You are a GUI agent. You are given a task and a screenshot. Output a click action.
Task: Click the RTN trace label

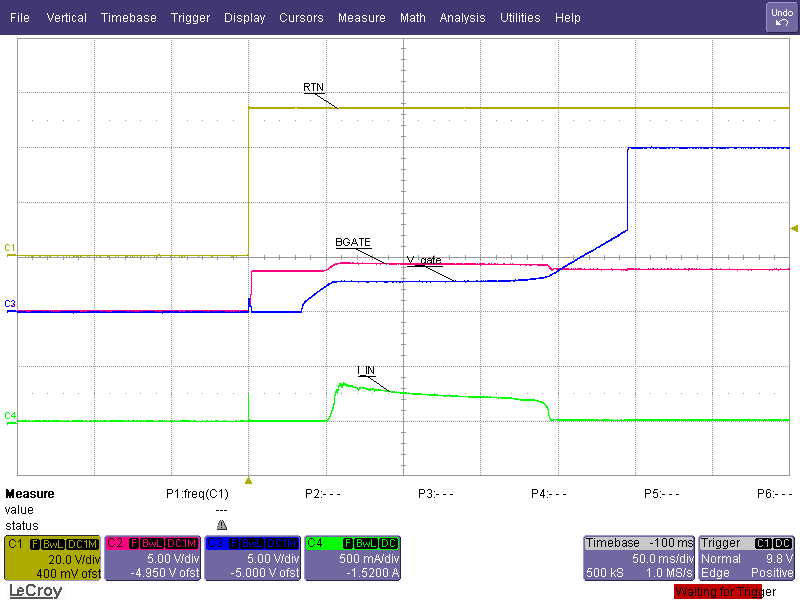[x=313, y=88]
